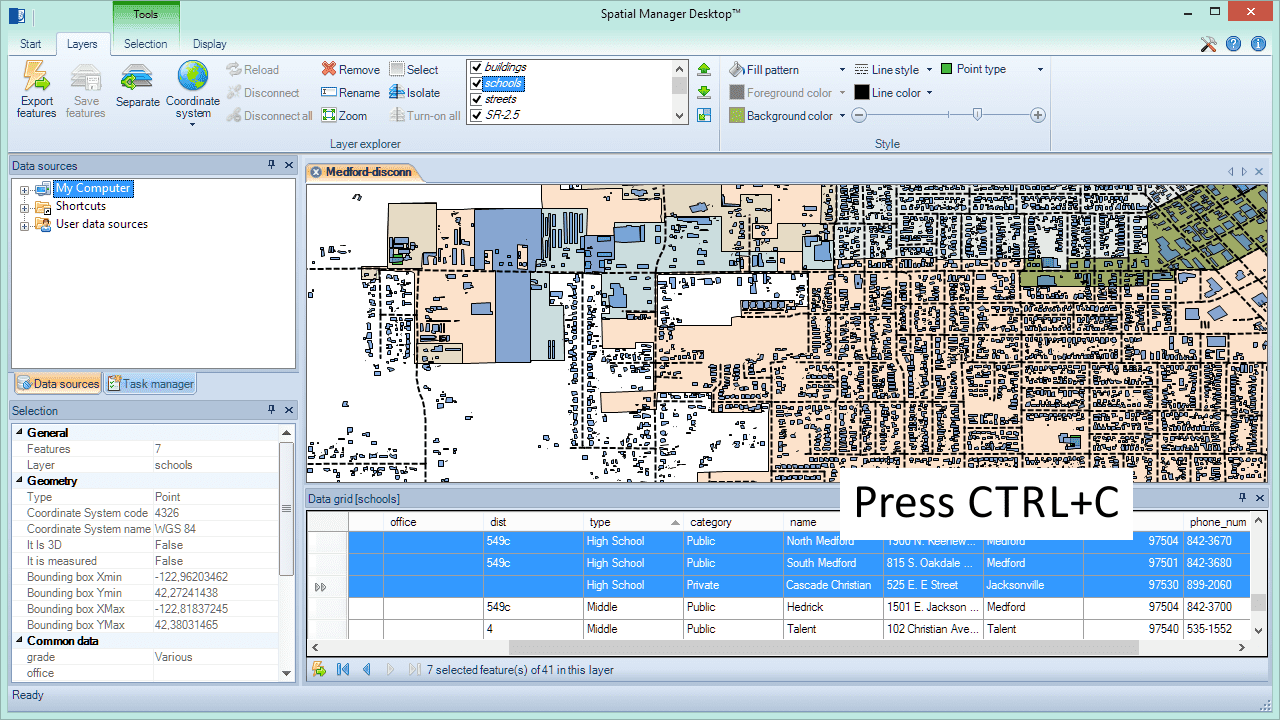This screenshot has width=1280, height=720.
Task: Select the Medford-disconn map tab
Action: [368, 172]
